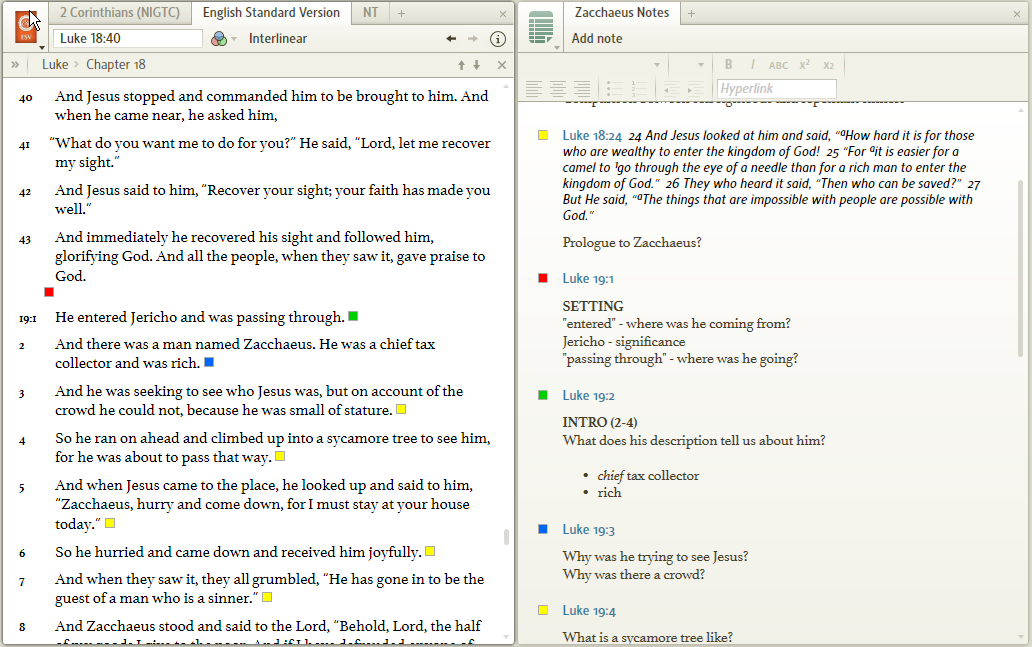Apply center text alignment in notes

click(x=558, y=89)
